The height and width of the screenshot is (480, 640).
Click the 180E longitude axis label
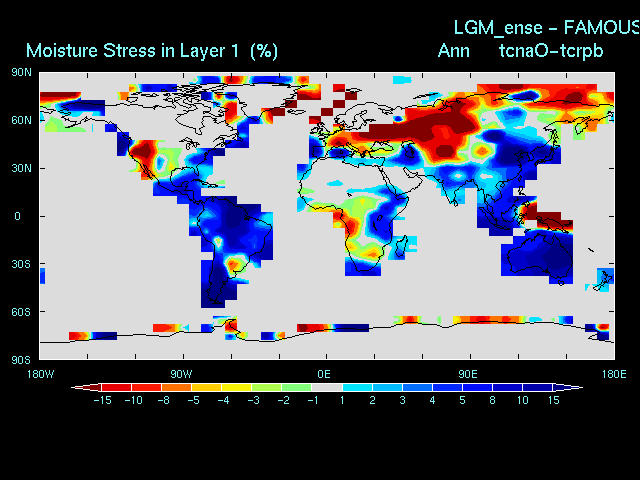click(614, 373)
